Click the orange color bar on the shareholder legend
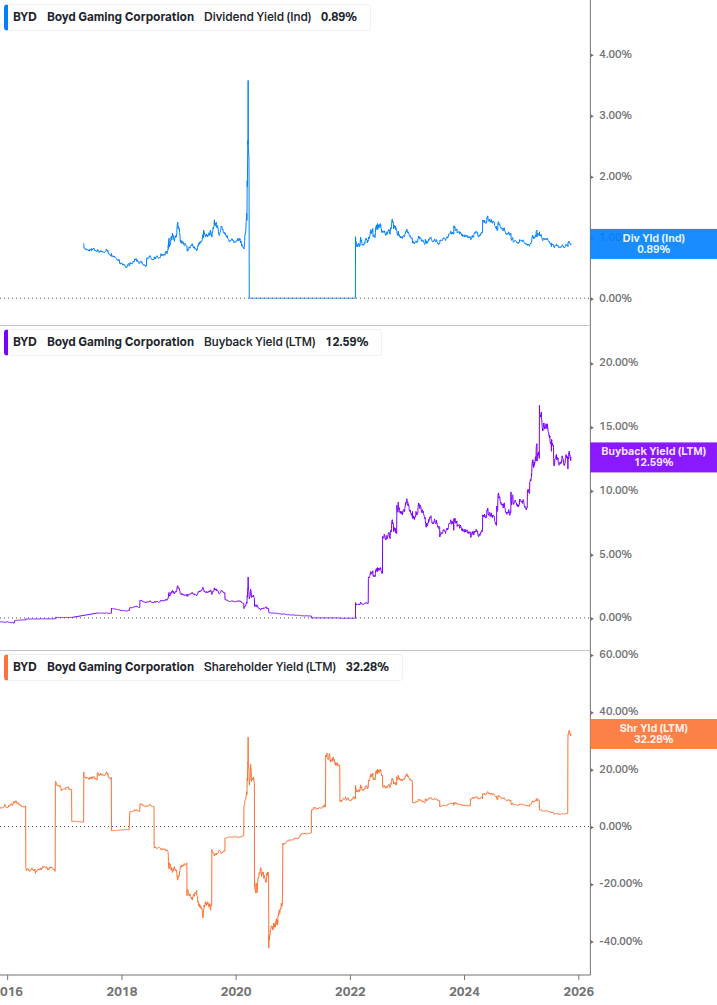The image size is (717, 1005). point(6,667)
